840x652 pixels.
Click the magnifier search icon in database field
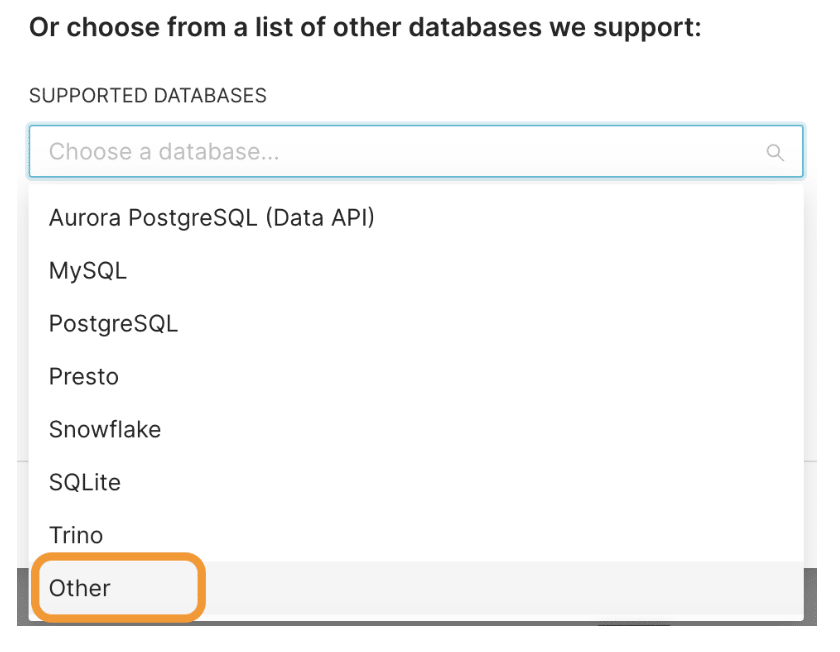[775, 152]
